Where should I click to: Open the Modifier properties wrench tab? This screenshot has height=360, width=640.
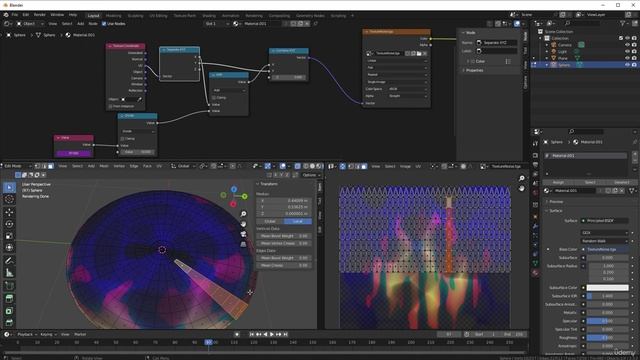536,226
